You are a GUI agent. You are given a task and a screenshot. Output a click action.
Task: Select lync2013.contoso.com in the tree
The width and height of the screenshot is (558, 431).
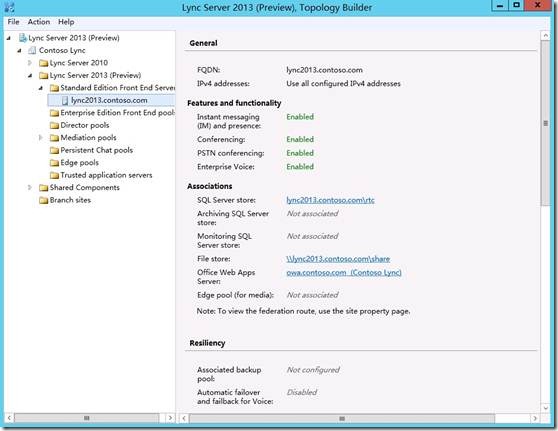point(109,100)
